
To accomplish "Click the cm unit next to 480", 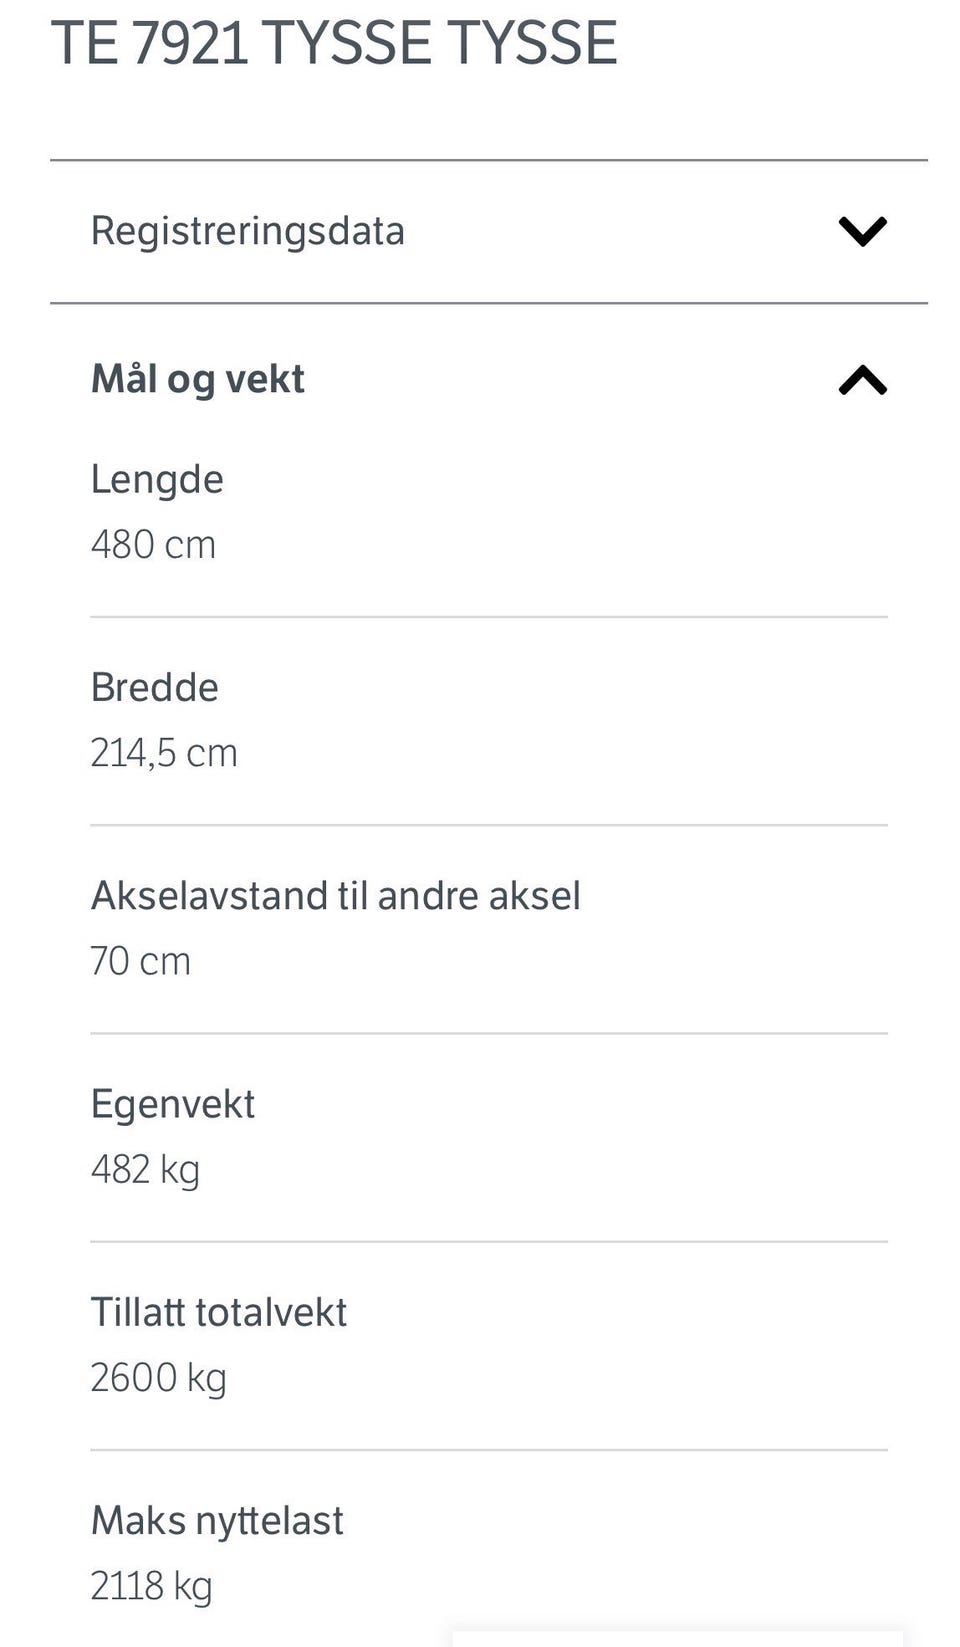I will pos(190,546).
